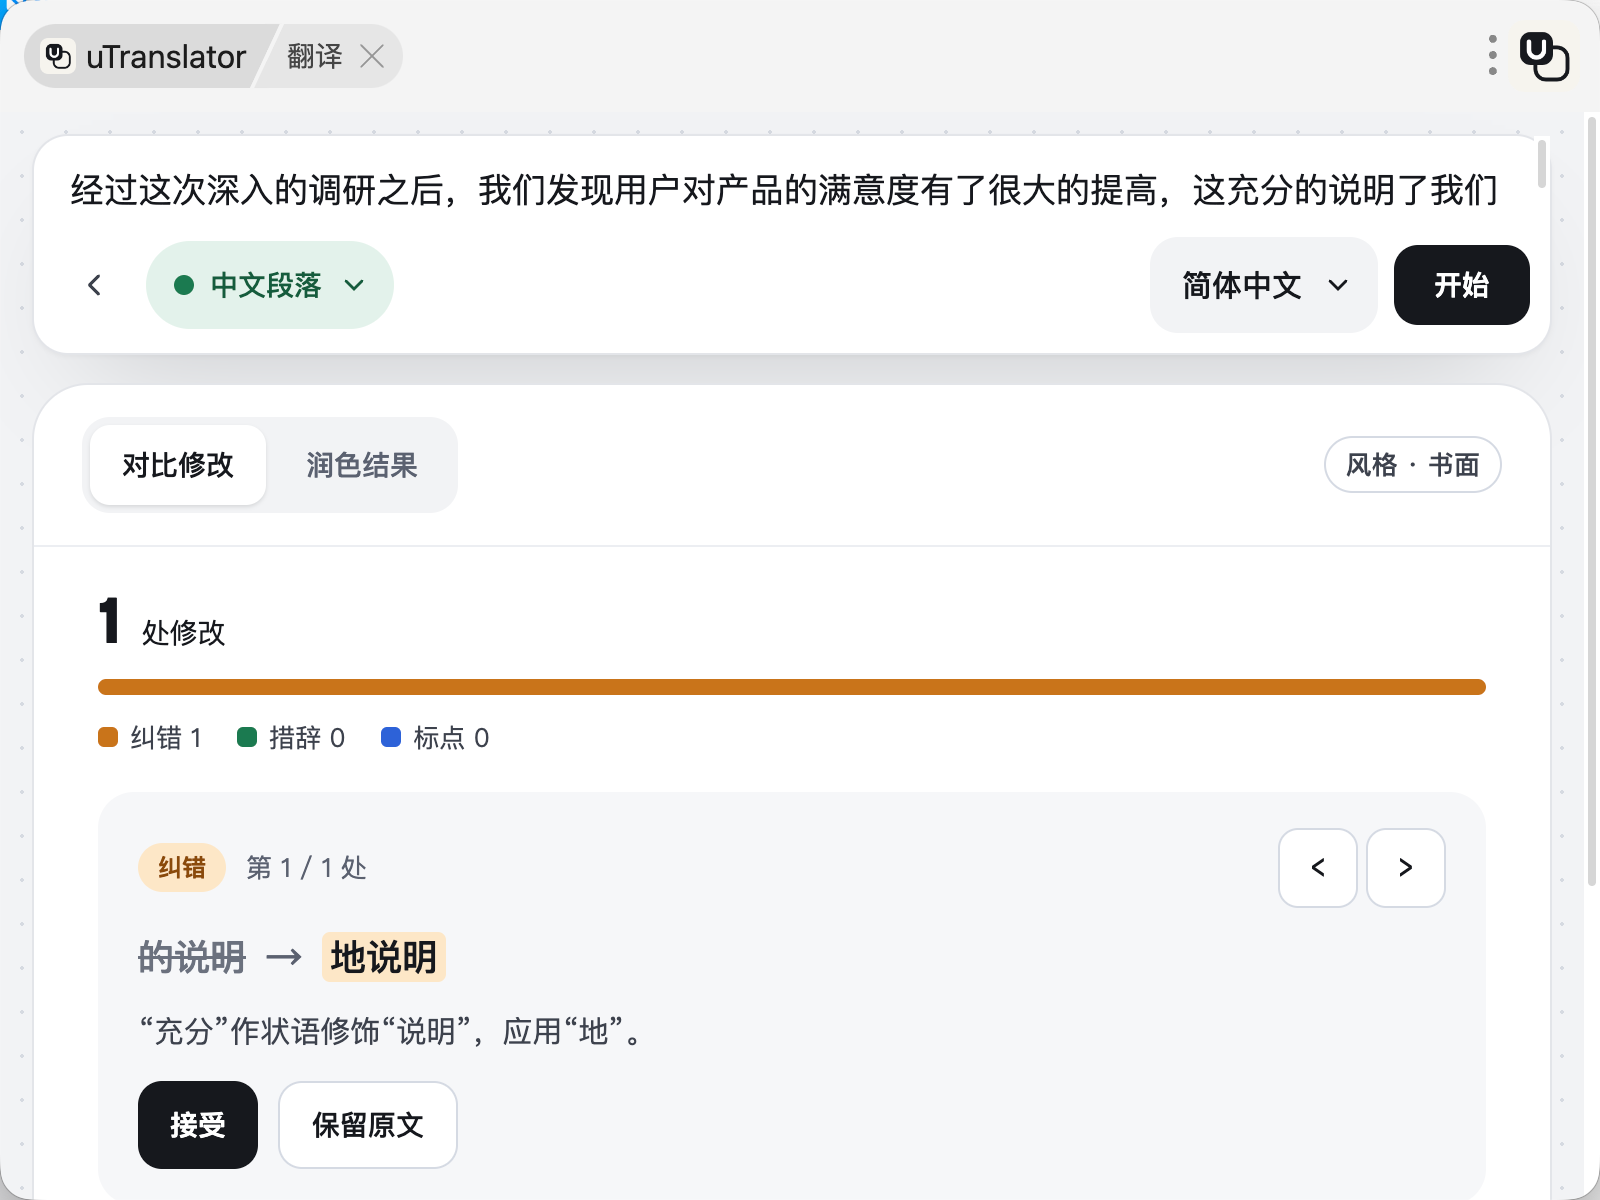Image resolution: width=1600 pixels, height=1200 pixels.
Task: Click the main page vertical scrollbar
Action: point(1592,500)
